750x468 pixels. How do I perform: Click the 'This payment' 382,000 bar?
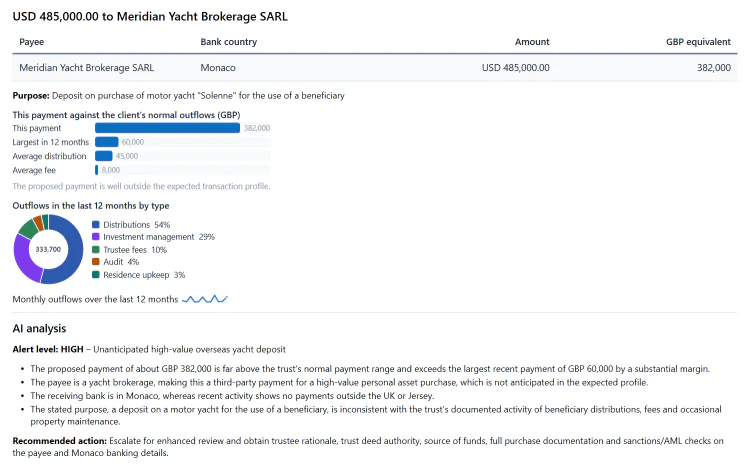tap(167, 128)
